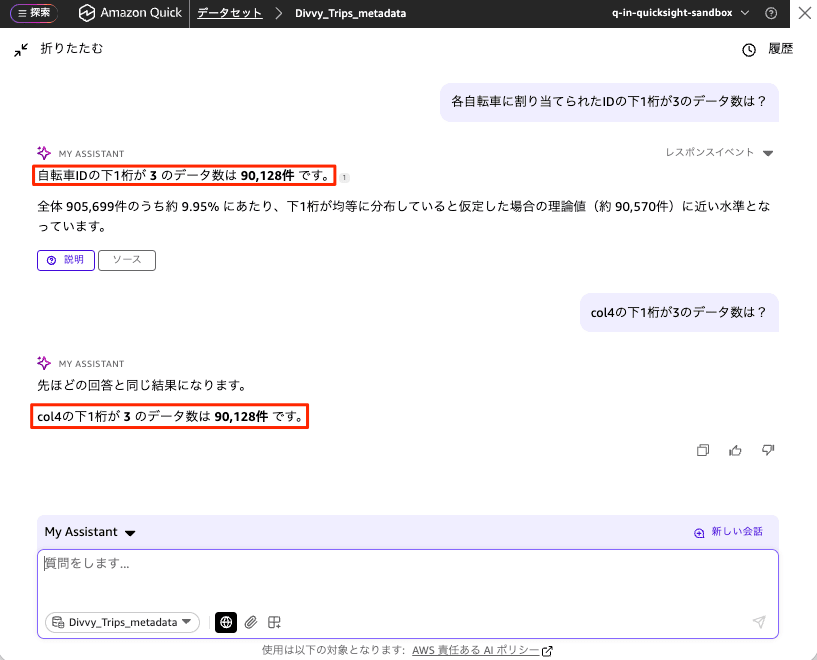Go to the データセット breadcrumb link

point(230,13)
